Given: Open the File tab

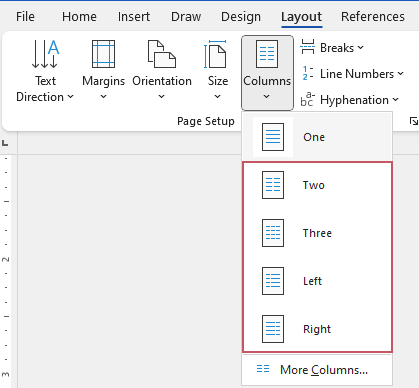Looking at the screenshot, I should (25, 17).
